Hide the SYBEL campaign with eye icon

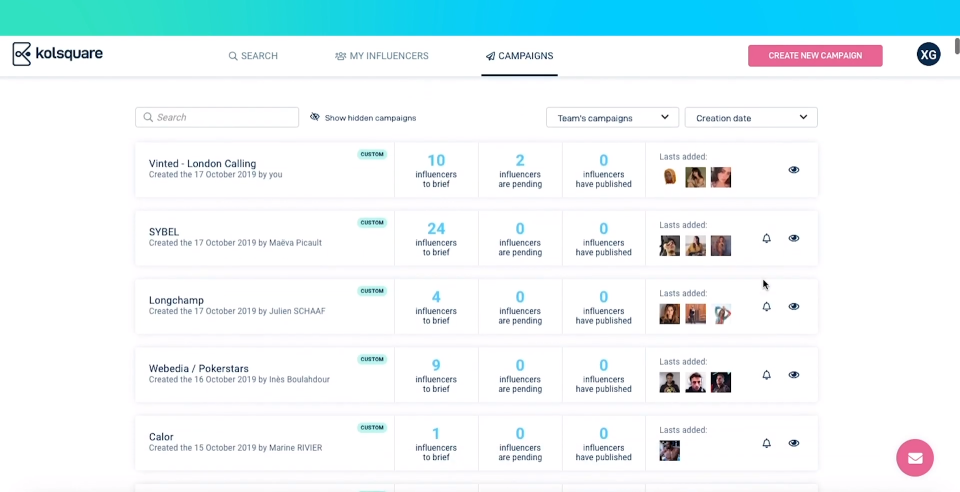coord(793,238)
